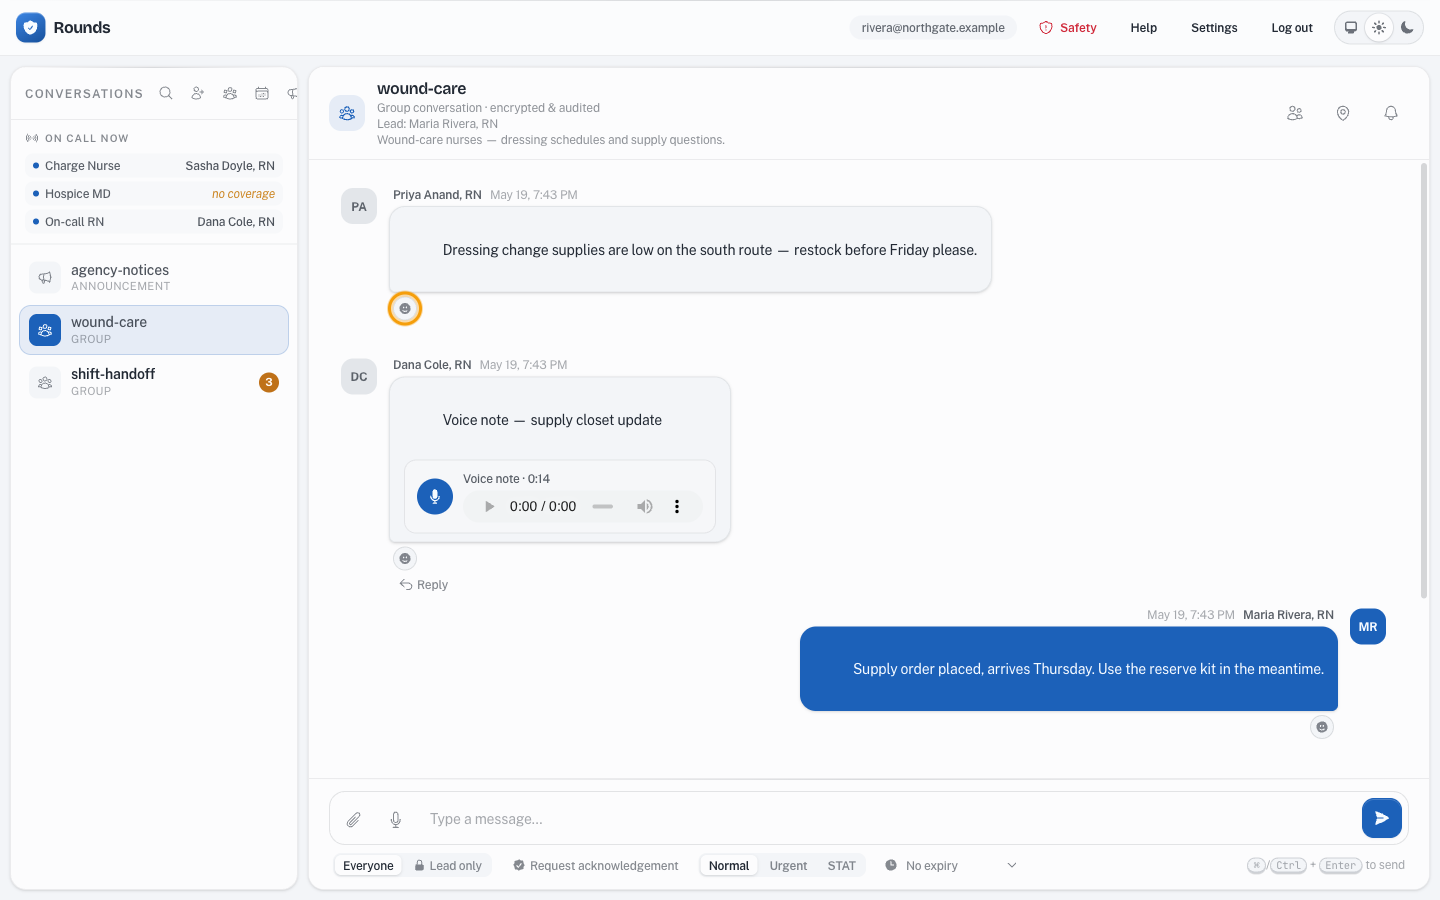Open the Safety page
This screenshot has width=1440, height=900.
(x=1068, y=28)
